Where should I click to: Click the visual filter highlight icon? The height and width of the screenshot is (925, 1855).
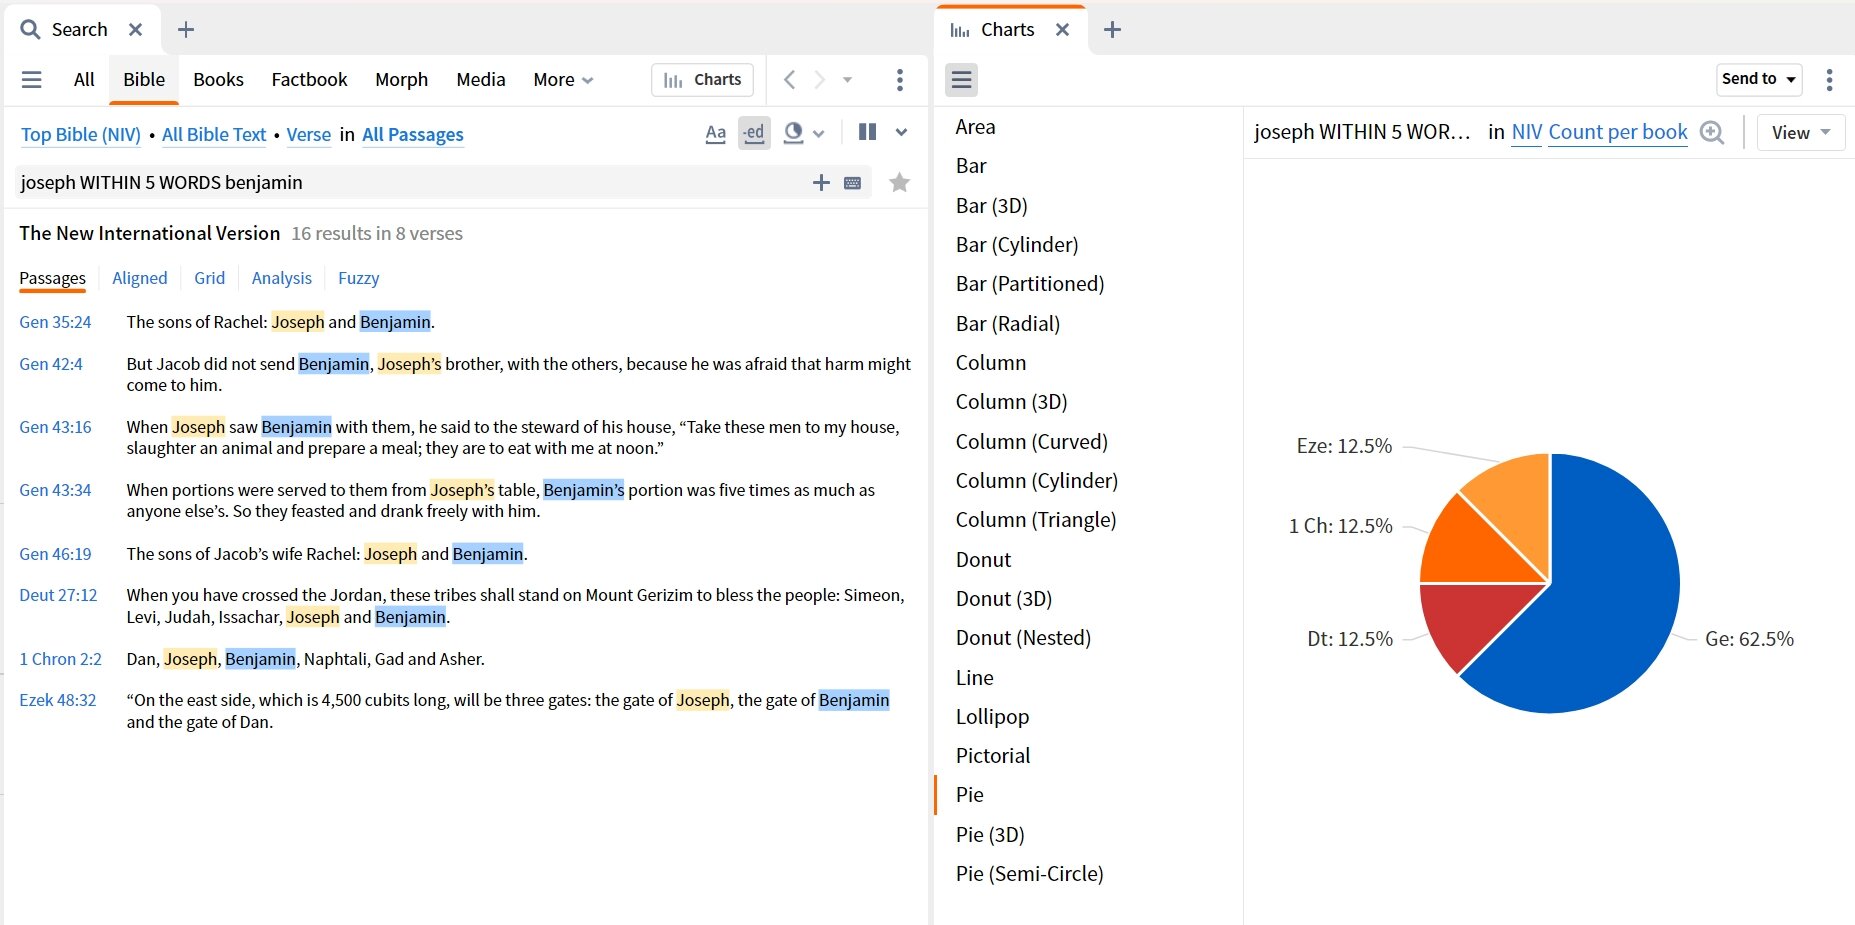pyautogui.click(x=794, y=132)
